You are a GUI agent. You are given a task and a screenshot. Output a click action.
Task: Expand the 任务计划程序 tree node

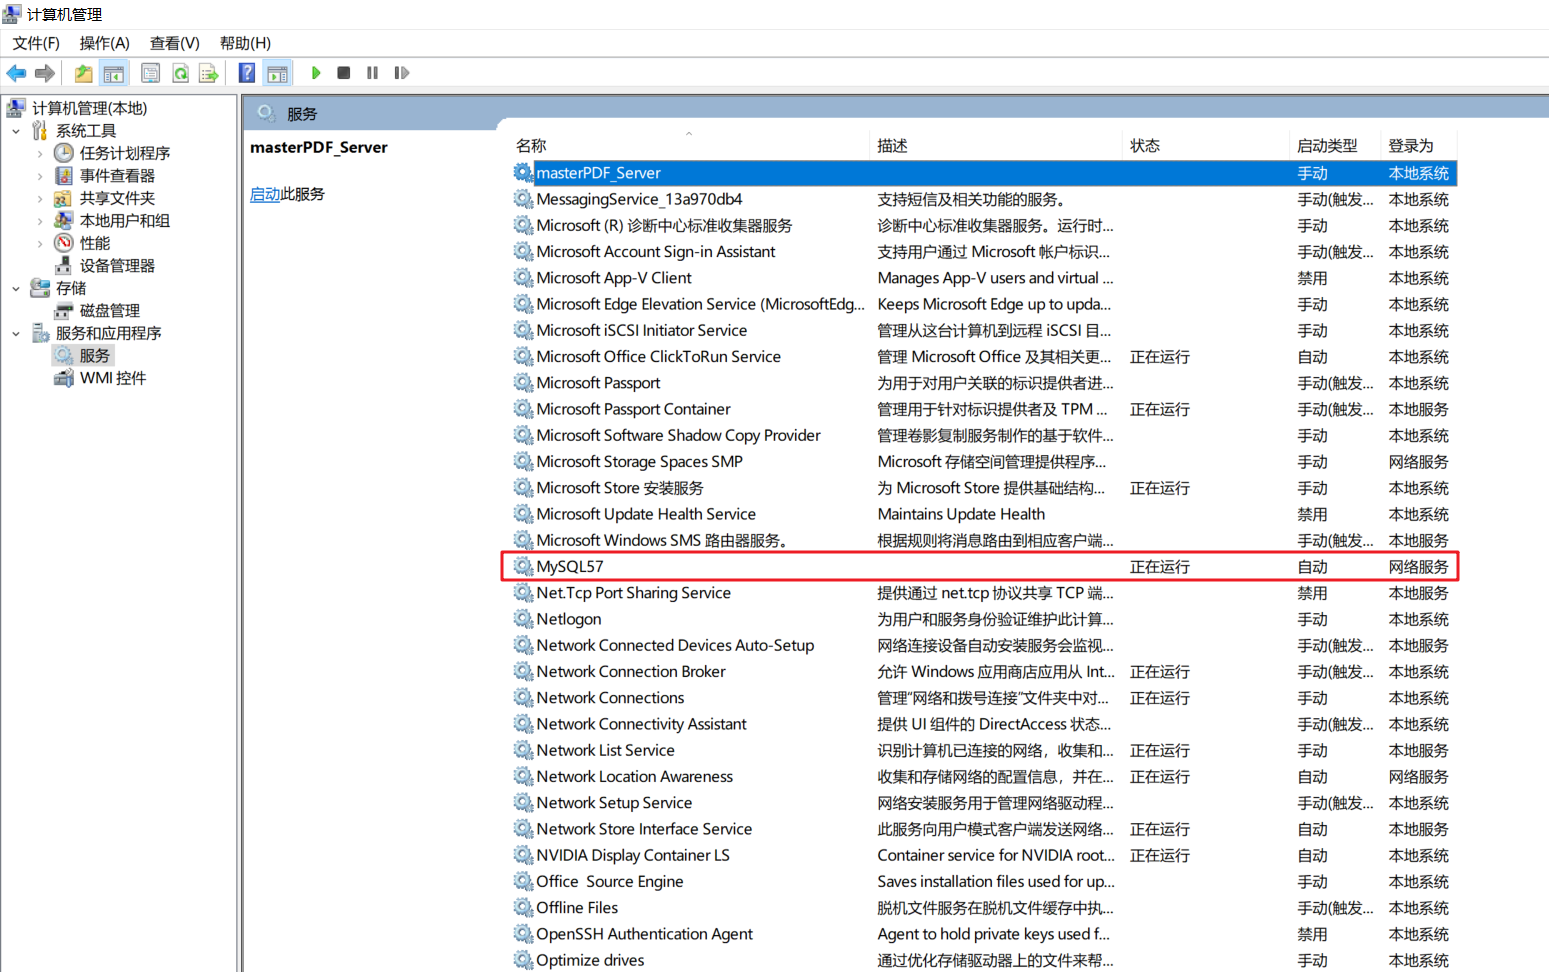coord(40,153)
